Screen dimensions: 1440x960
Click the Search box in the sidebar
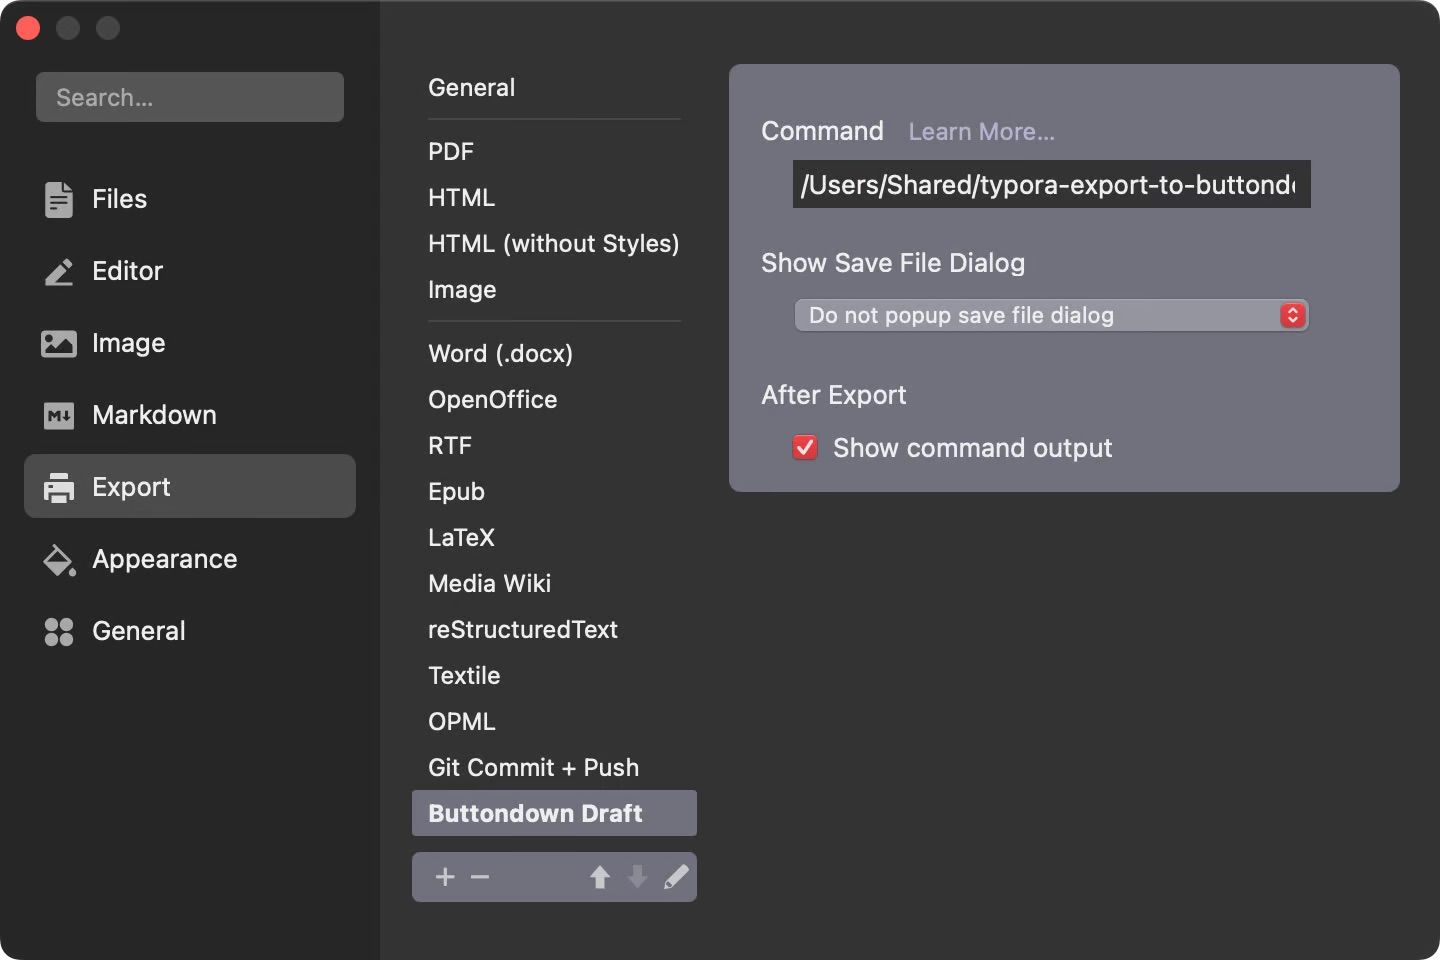click(x=189, y=97)
